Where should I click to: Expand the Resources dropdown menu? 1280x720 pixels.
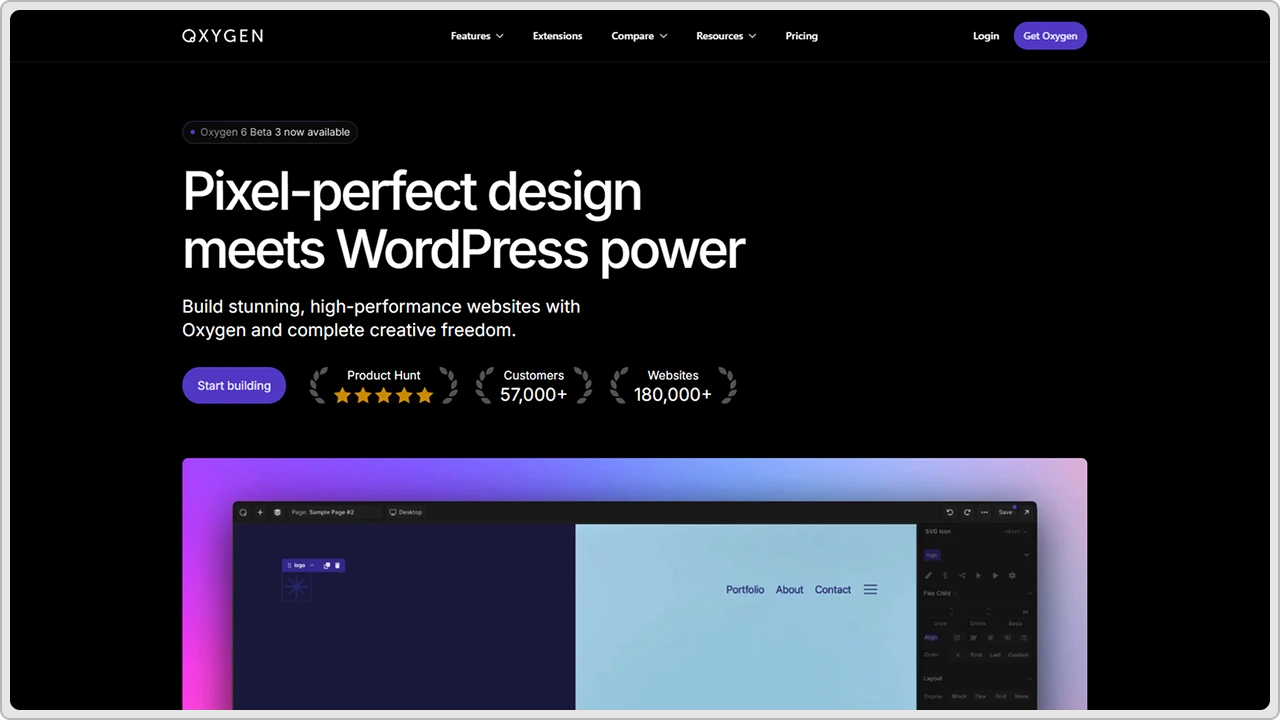click(726, 36)
